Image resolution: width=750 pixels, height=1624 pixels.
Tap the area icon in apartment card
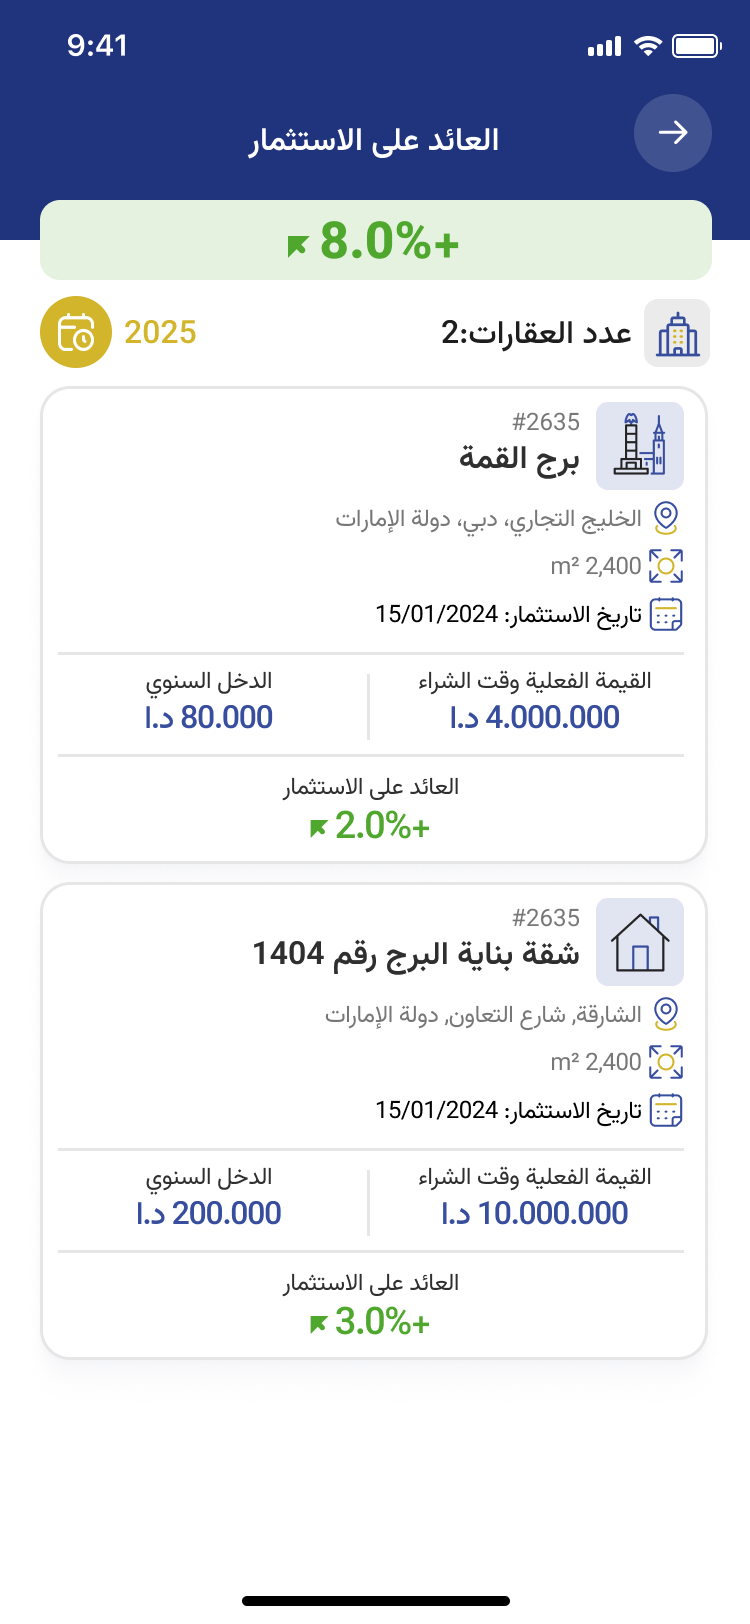coord(666,1062)
